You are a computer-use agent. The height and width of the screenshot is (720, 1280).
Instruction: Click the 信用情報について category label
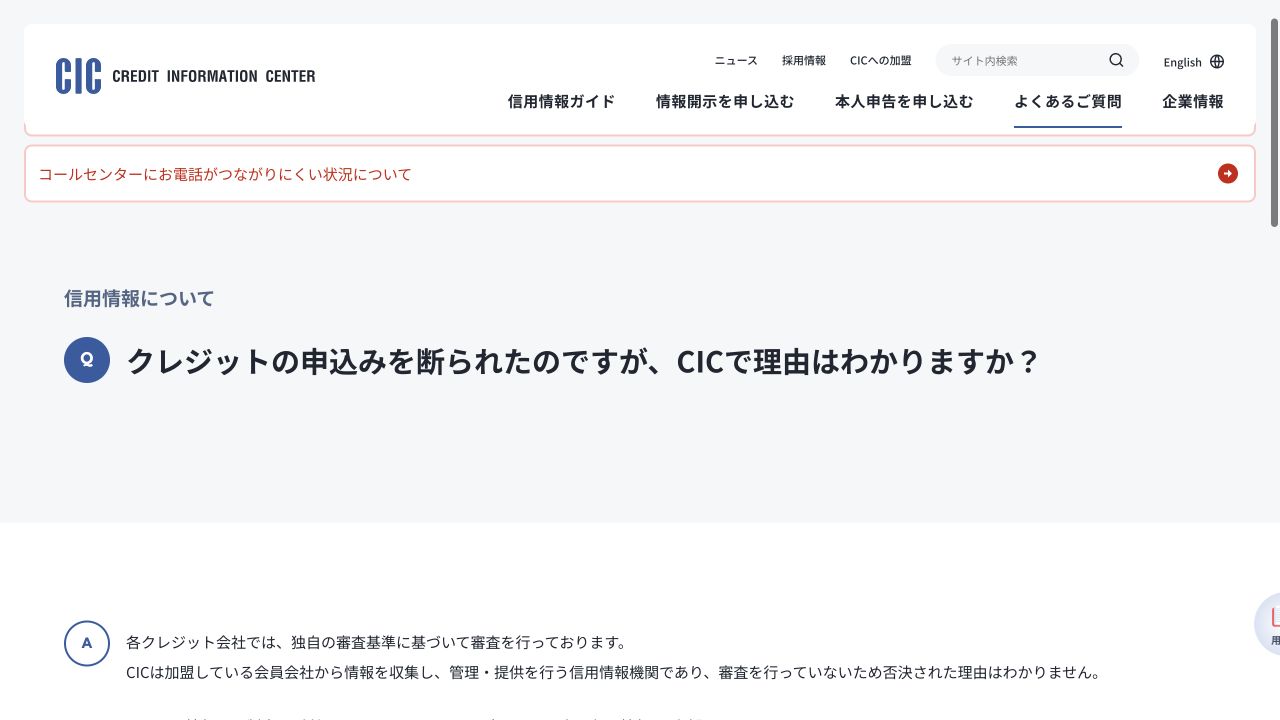point(139,298)
